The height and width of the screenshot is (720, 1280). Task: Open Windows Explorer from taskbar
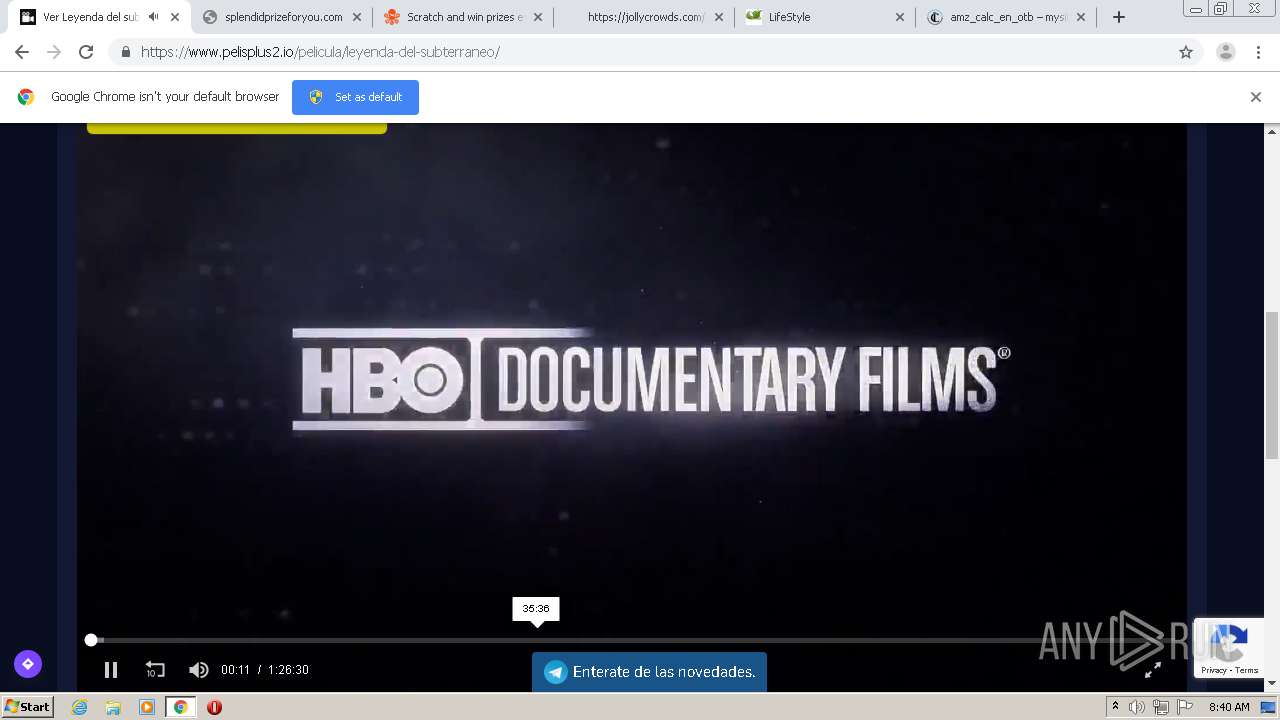pos(113,707)
